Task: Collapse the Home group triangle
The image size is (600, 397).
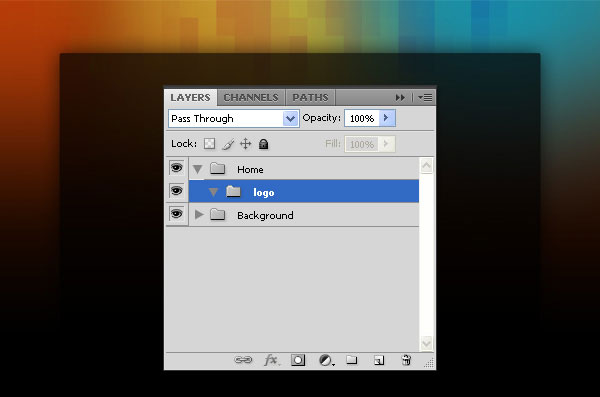Action: 197,169
